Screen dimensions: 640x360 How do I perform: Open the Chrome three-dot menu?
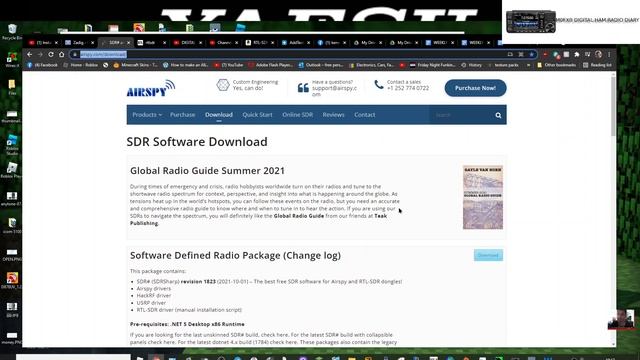[x=609, y=54]
